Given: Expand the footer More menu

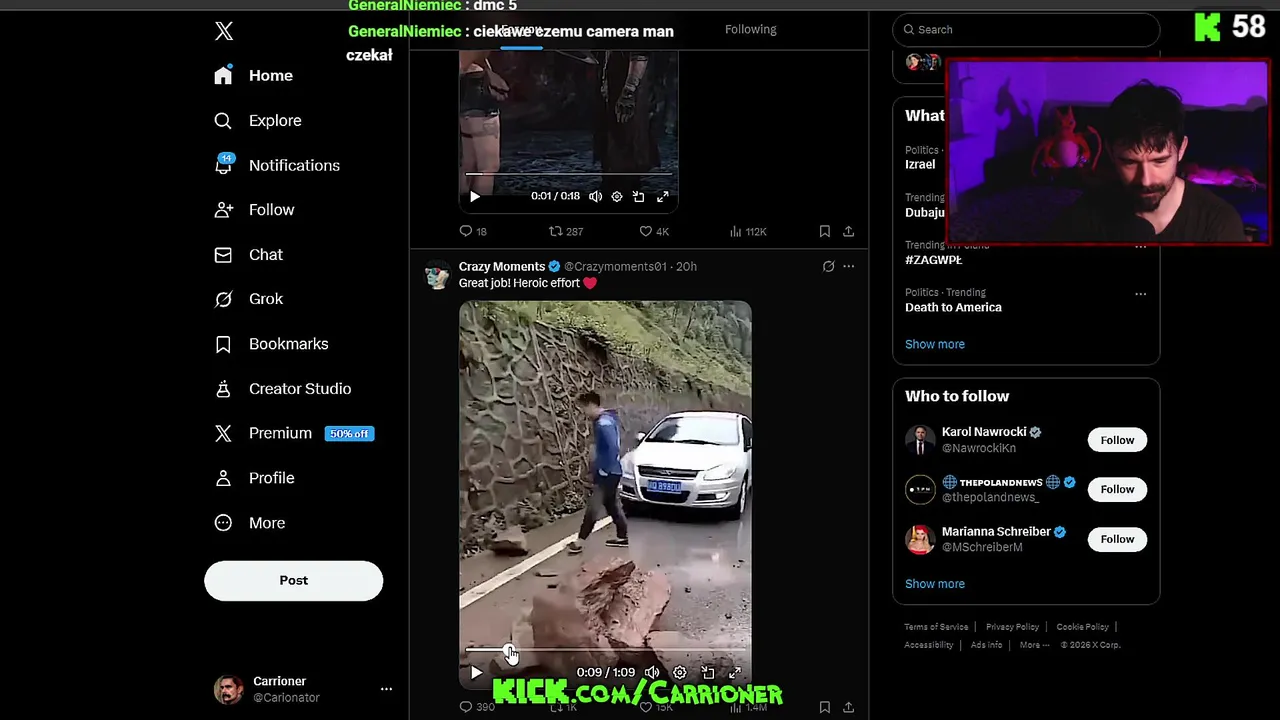Looking at the screenshot, I should pyautogui.click(x=1034, y=645).
